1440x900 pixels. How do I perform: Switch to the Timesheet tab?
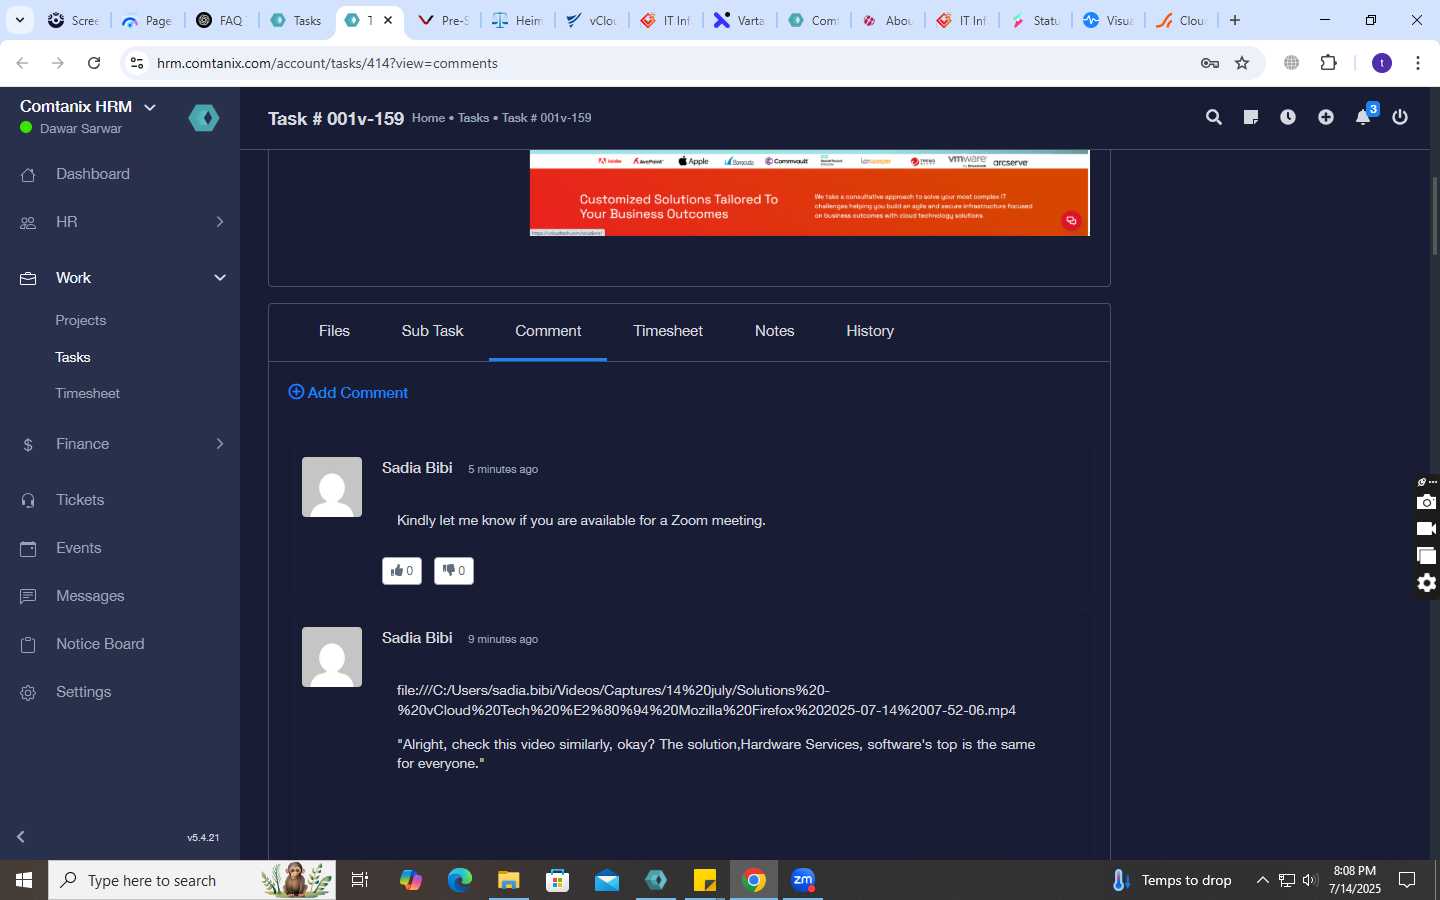click(668, 331)
